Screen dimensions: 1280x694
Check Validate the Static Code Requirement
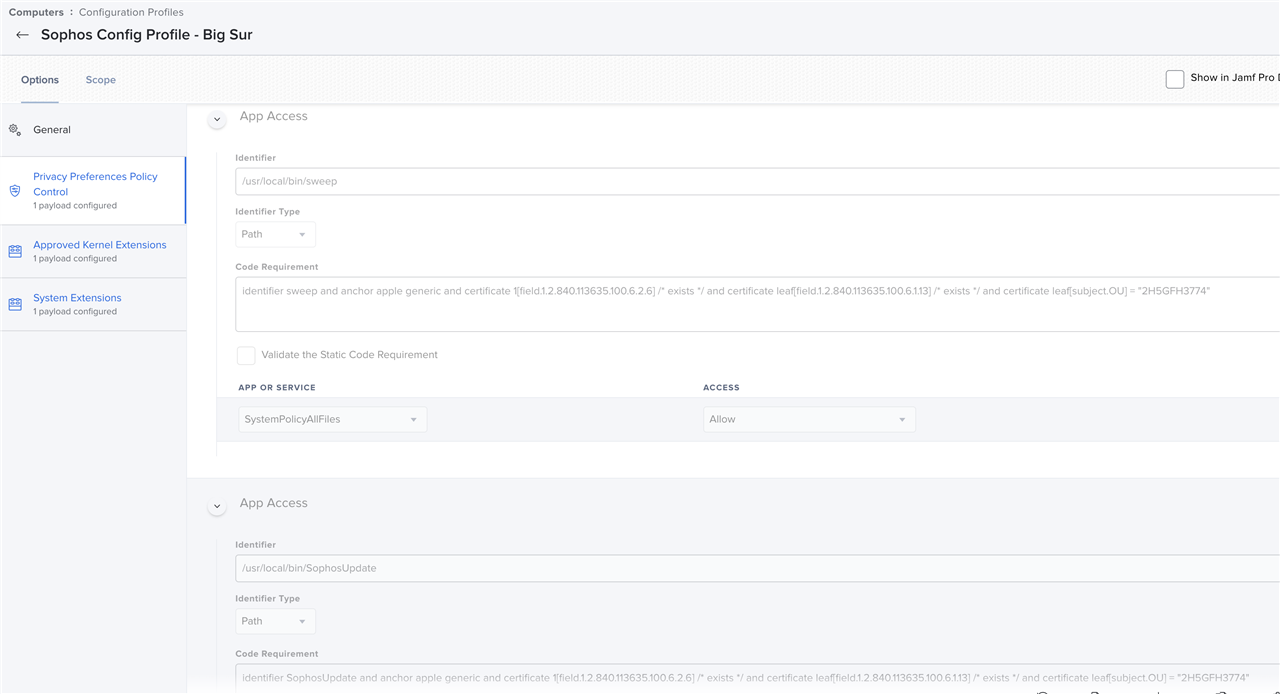coord(246,355)
